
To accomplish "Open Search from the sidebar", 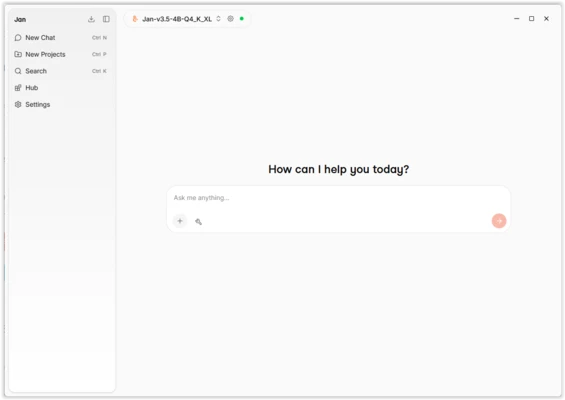I will point(61,71).
